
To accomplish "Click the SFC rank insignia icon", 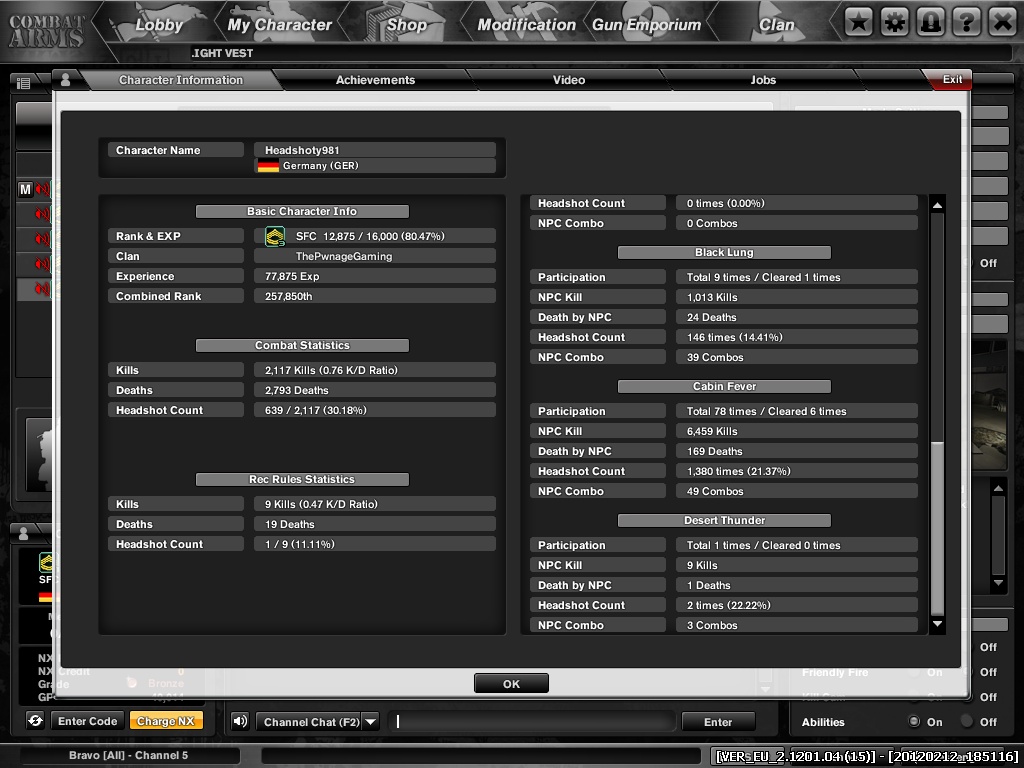I will [x=275, y=236].
